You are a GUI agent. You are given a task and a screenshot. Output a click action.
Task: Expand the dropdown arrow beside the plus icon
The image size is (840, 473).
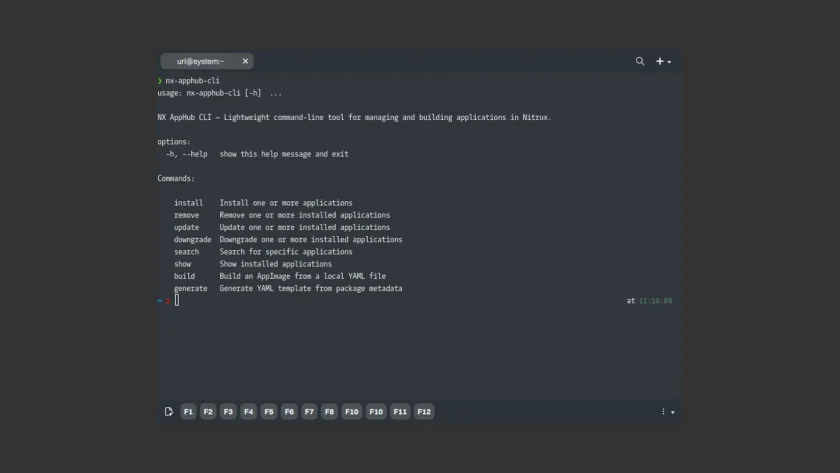coord(669,62)
